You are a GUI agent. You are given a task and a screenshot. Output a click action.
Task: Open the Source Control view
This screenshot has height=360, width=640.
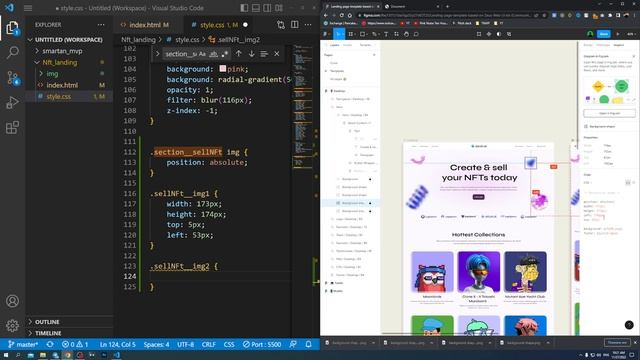coord(13,77)
